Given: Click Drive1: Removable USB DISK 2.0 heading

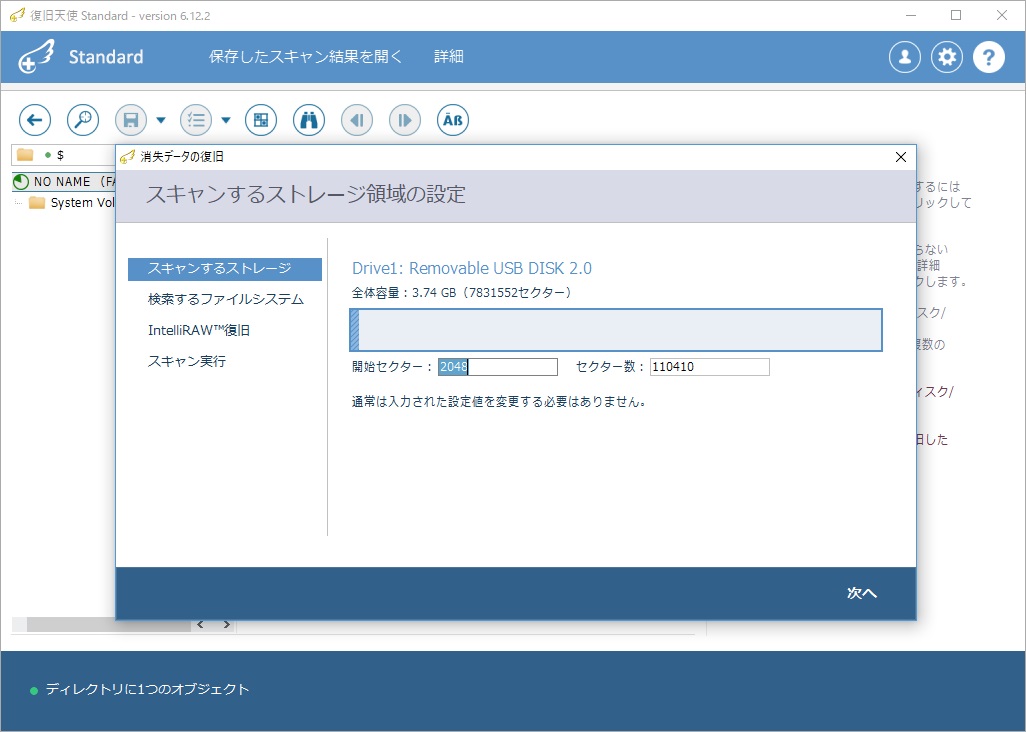Looking at the screenshot, I should click(x=472, y=268).
